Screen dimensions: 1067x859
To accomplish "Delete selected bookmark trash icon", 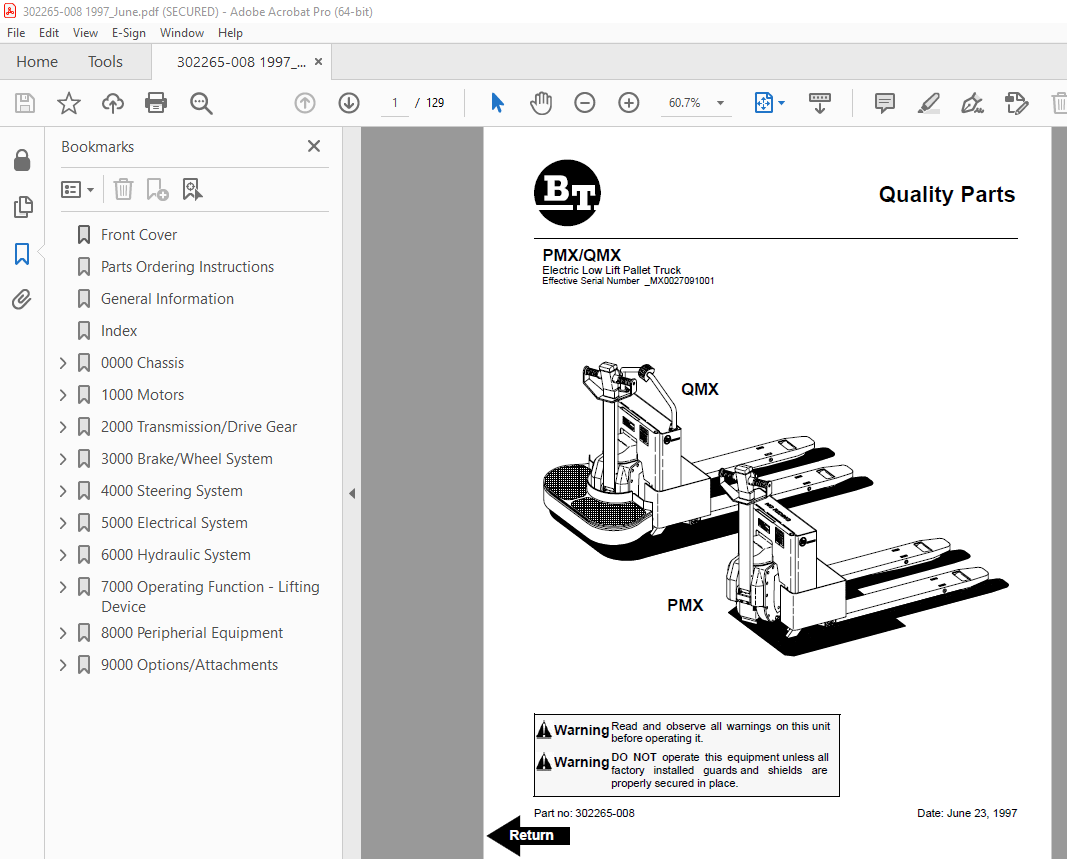I will (x=123, y=189).
